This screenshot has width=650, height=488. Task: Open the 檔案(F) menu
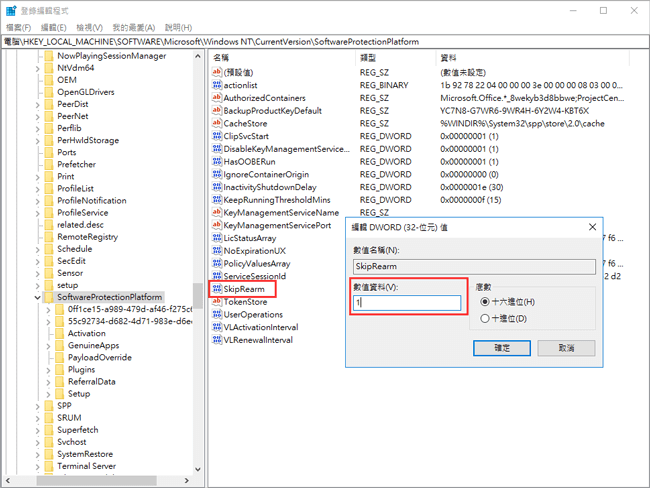(18, 27)
